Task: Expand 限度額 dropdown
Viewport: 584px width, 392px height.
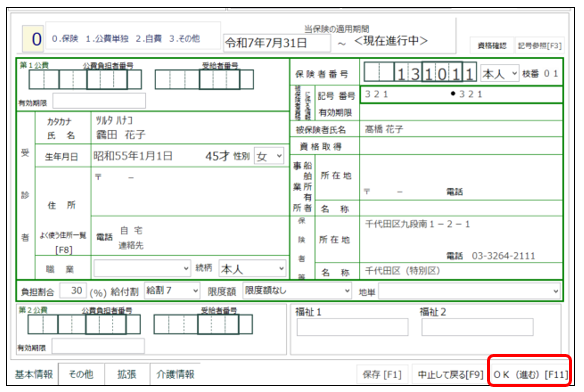Action: pos(297,291)
